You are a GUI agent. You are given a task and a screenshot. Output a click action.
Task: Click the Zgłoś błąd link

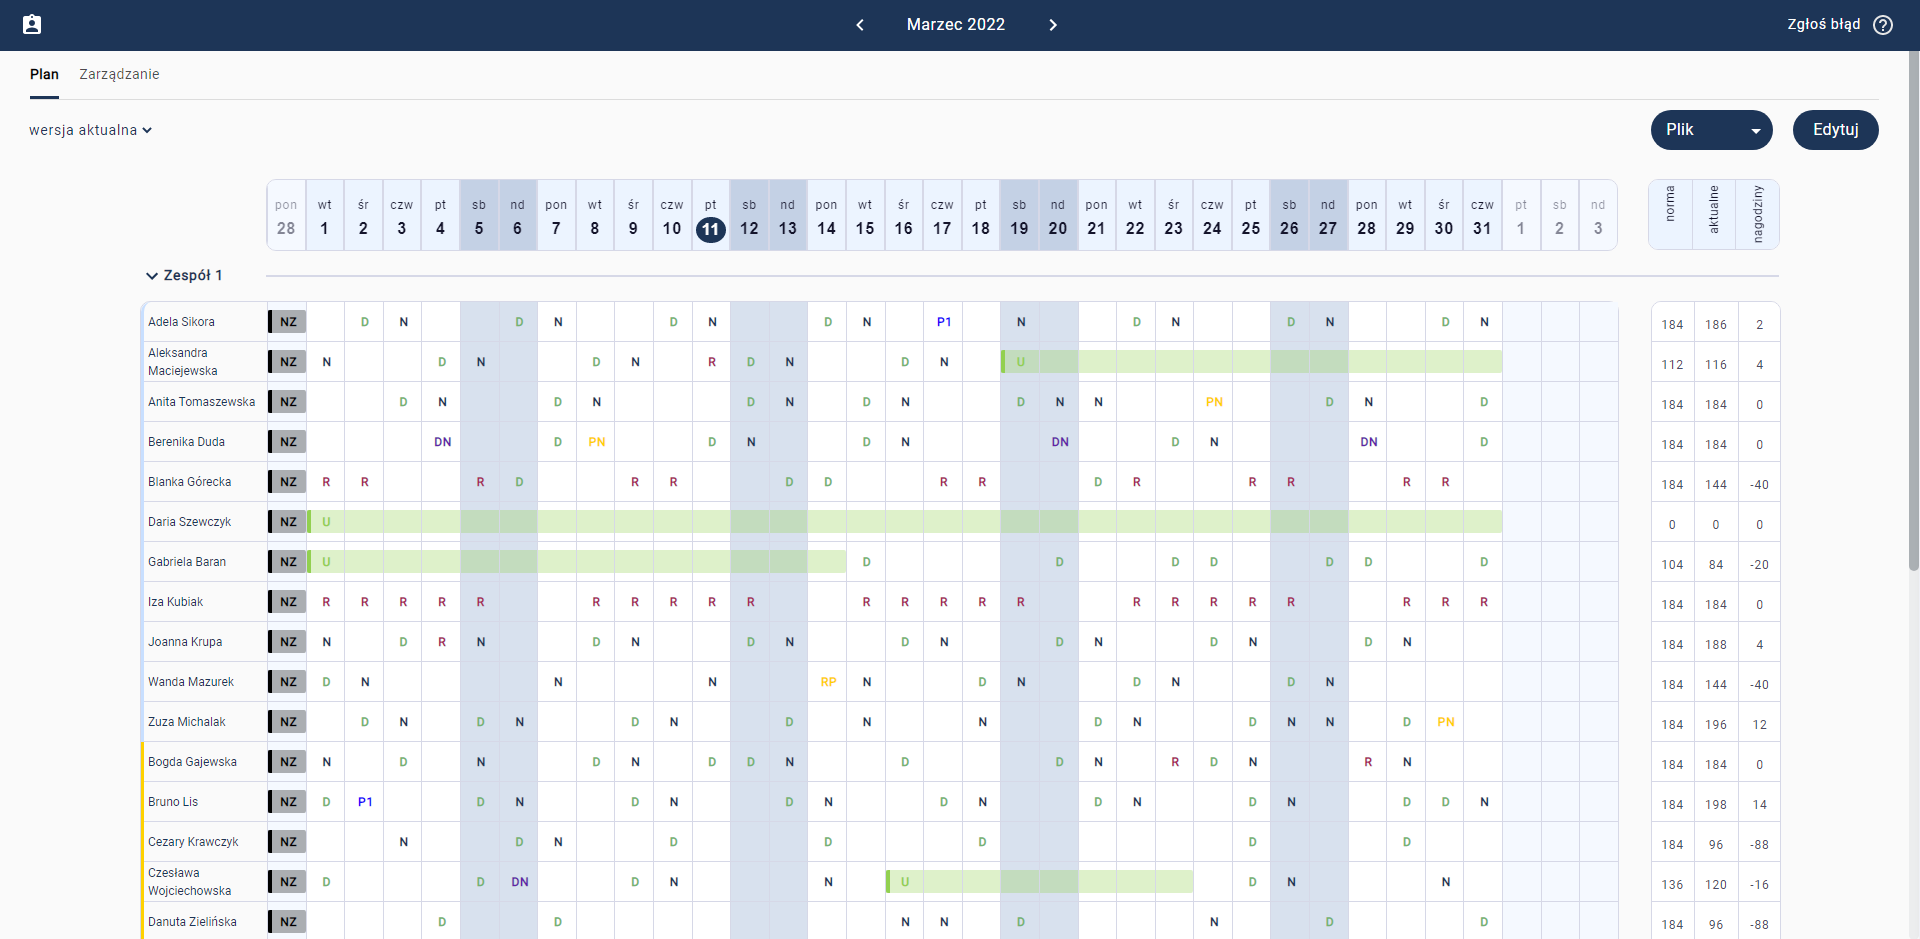[x=1822, y=24]
